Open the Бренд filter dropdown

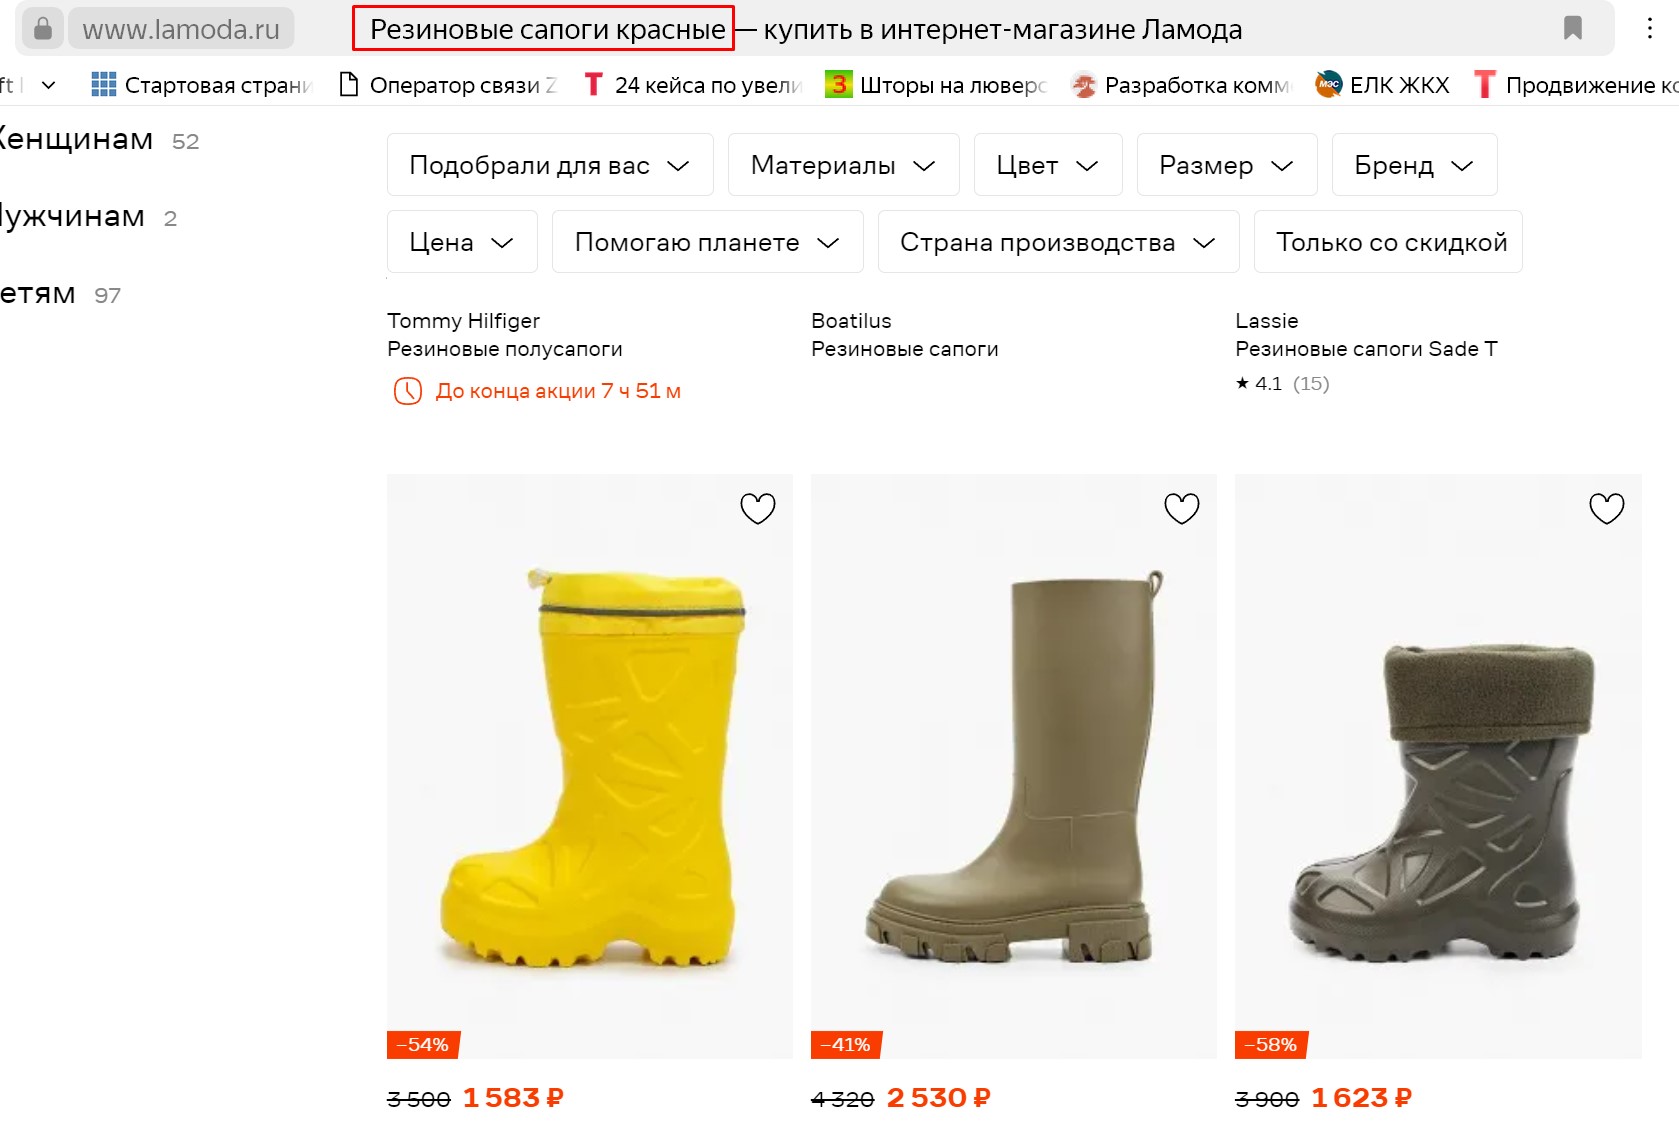click(1414, 165)
